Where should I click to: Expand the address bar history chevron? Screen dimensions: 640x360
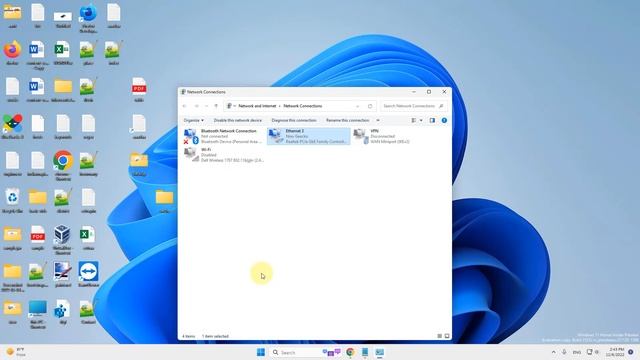358,106
